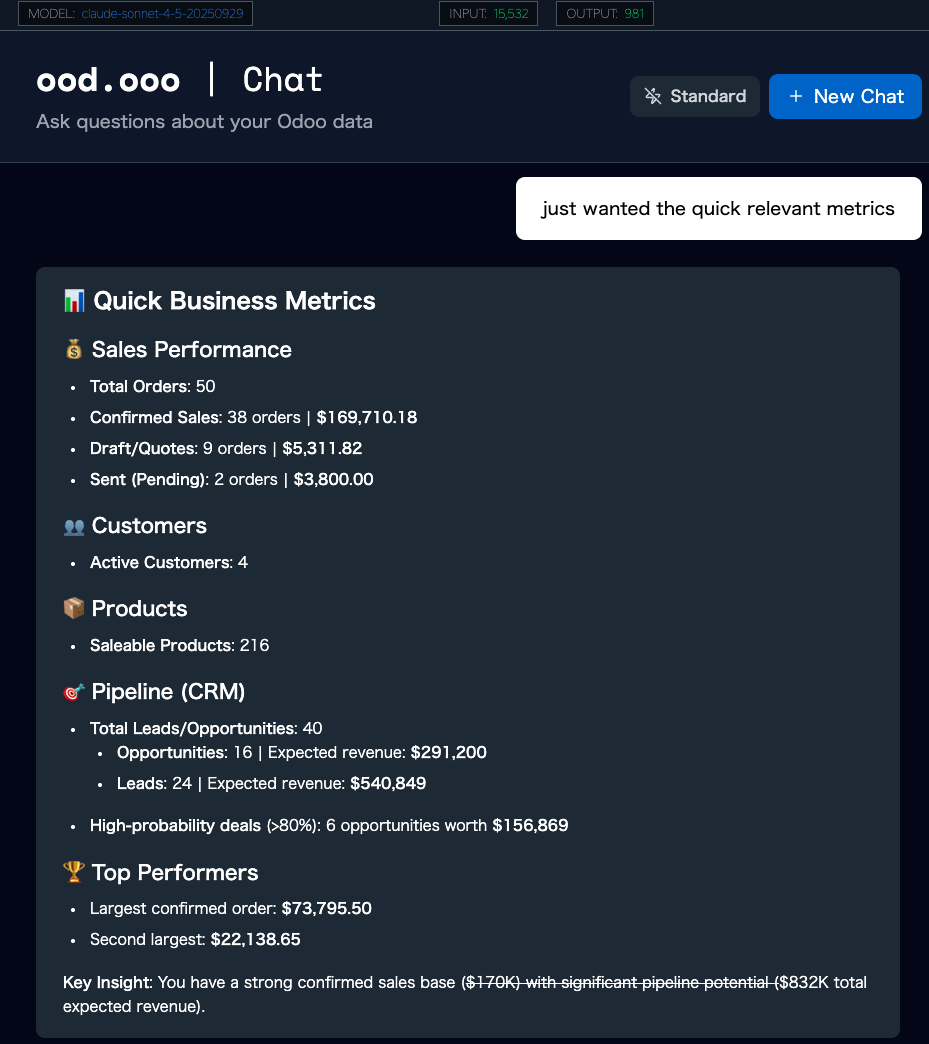
Task: Click the money bag icon by Sales Performance
Action: (74, 349)
